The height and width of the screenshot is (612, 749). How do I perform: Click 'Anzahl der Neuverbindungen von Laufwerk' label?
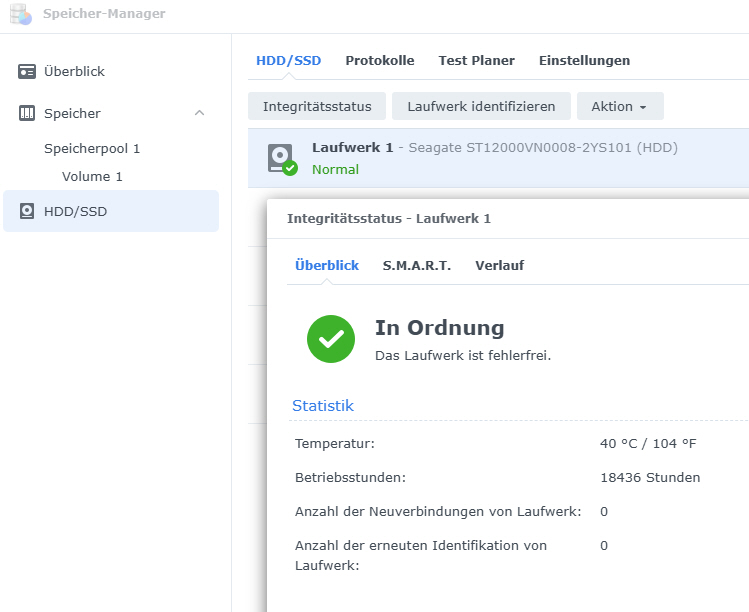(x=438, y=512)
